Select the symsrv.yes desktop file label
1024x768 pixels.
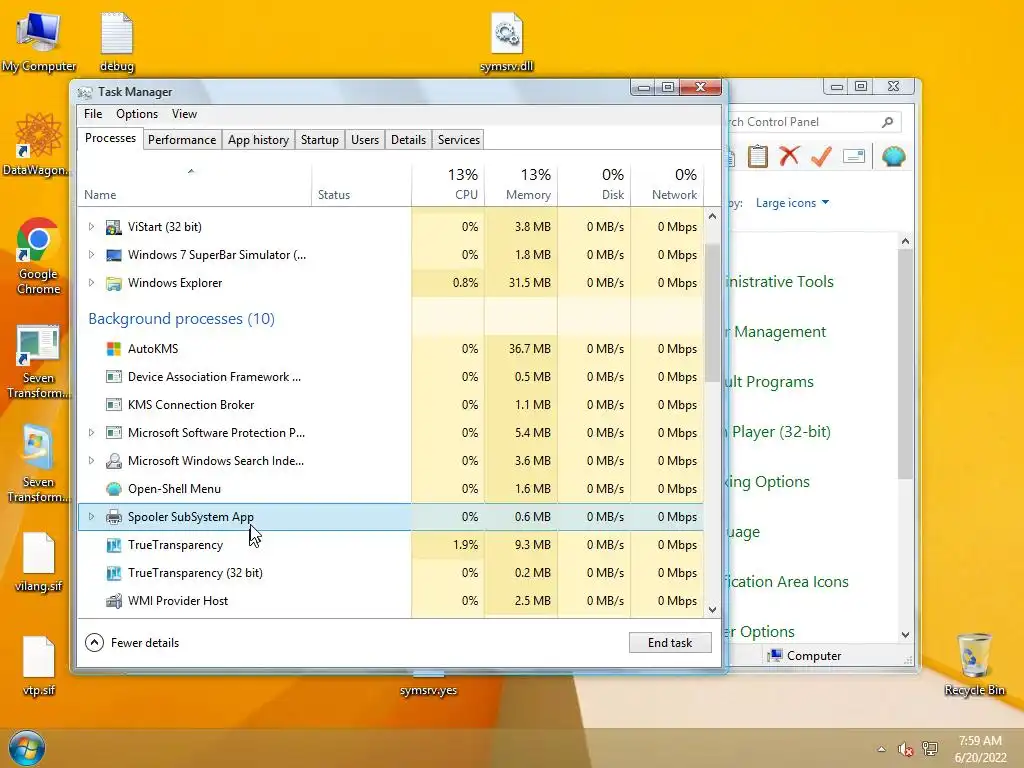tap(428, 691)
